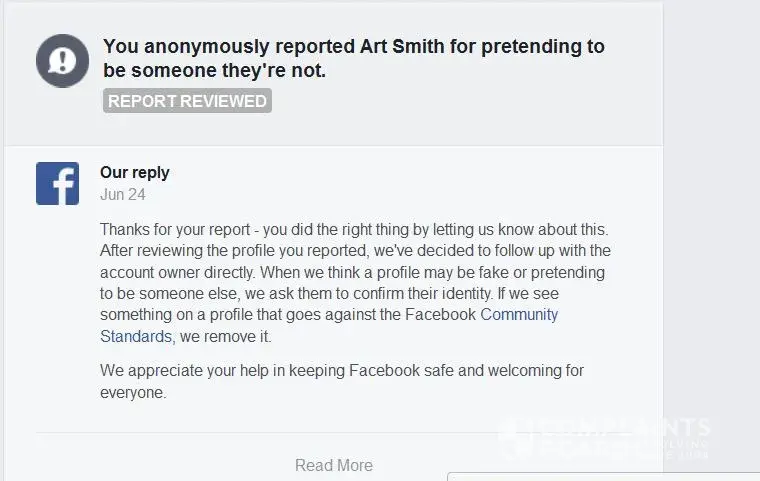The width and height of the screenshot is (760, 481).
Task: Click the exclamation mark report icon
Action: coord(63,60)
